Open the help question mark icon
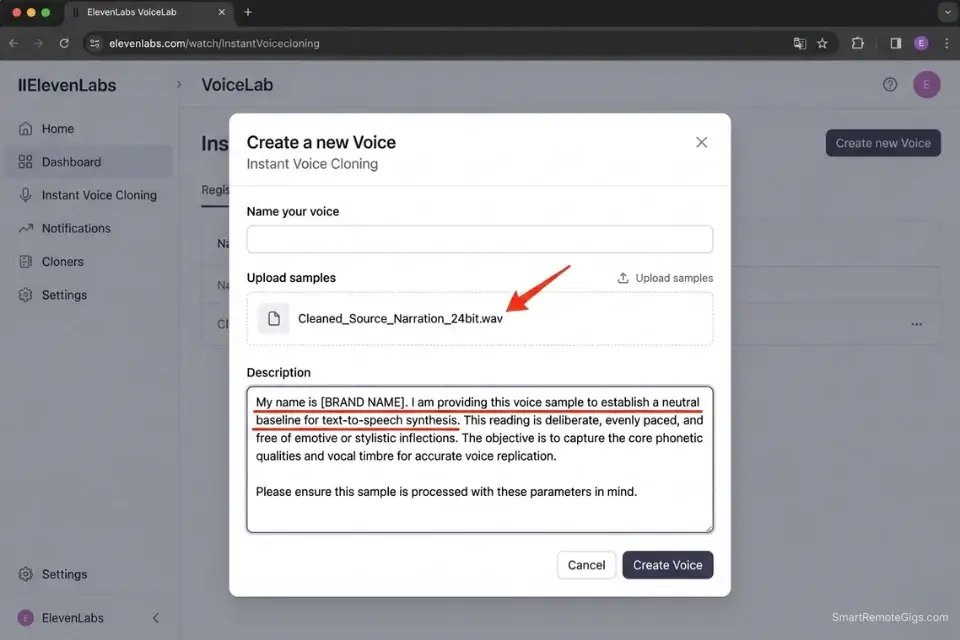960x640 pixels. click(890, 85)
